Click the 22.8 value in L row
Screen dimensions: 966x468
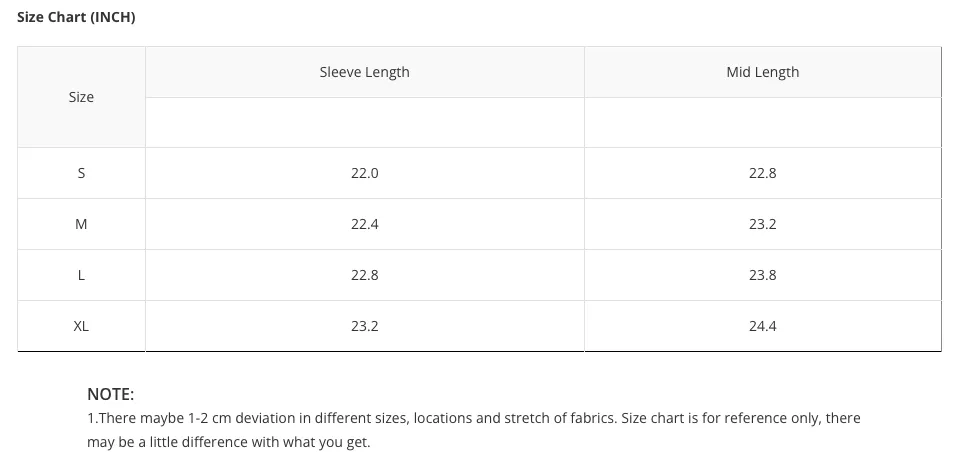pos(365,275)
